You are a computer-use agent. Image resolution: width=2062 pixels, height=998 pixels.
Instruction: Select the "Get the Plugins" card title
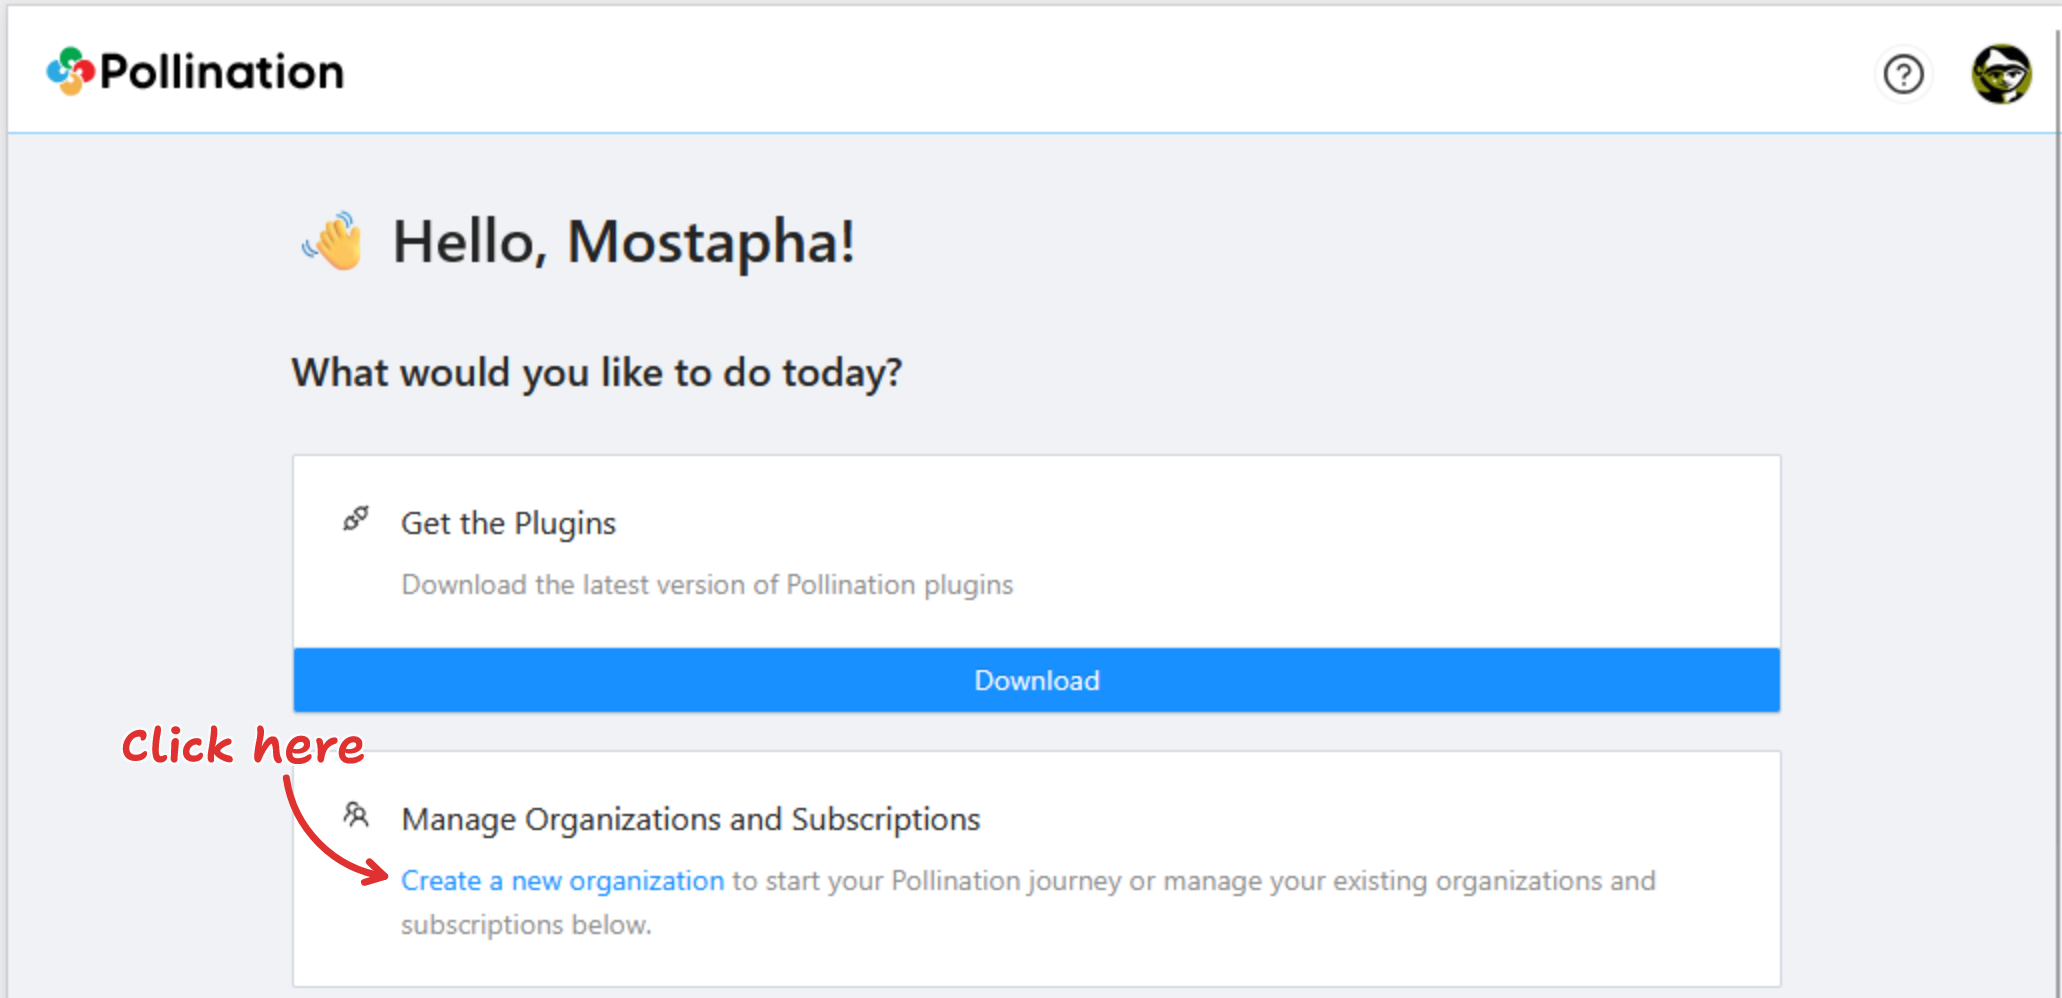click(x=508, y=523)
